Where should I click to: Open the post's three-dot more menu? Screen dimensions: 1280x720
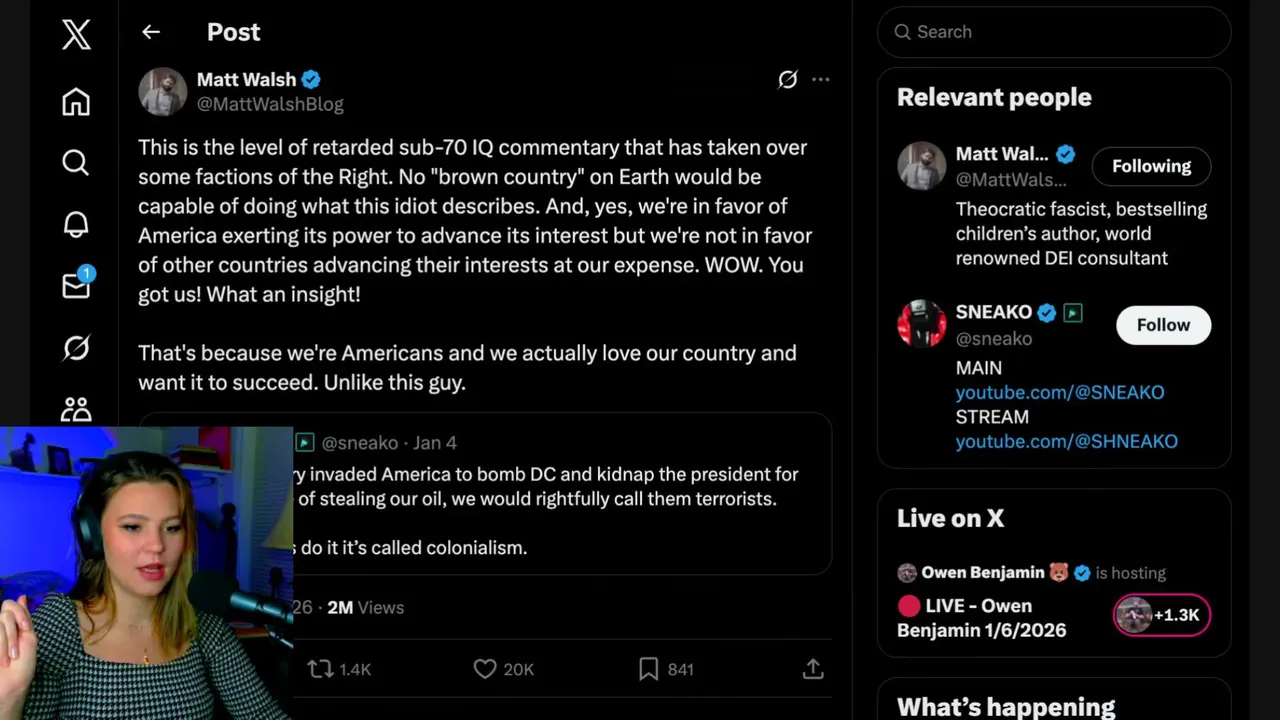(x=821, y=80)
